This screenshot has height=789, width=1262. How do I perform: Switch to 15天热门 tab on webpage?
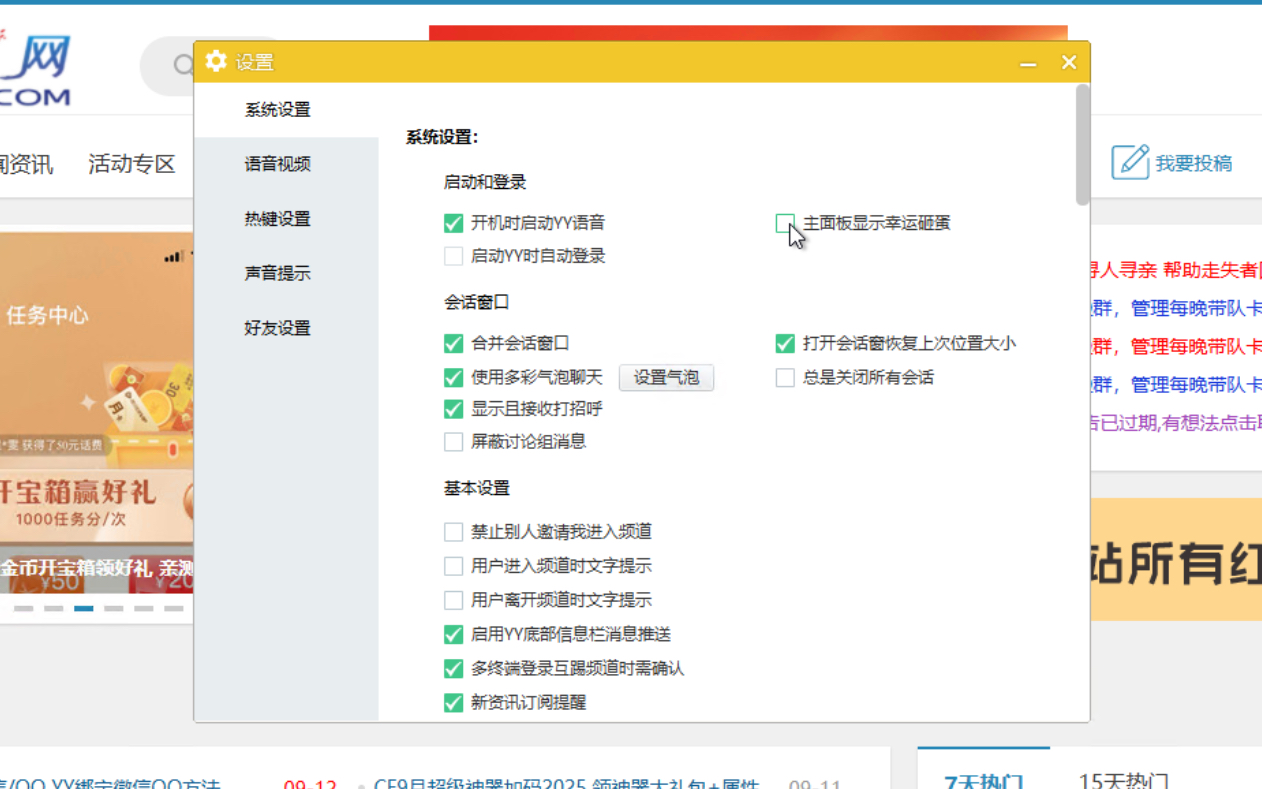click(1124, 780)
